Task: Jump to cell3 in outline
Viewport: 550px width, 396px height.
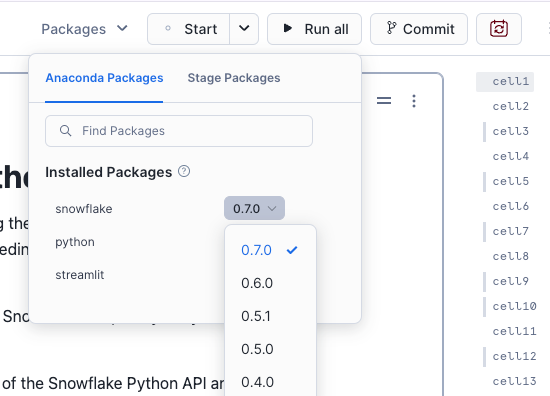Action: tap(510, 131)
